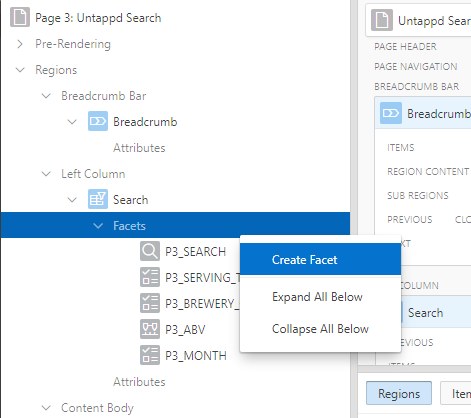The height and width of the screenshot is (418, 471).
Task: Select the Facets tree row
Action: pos(175,225)
